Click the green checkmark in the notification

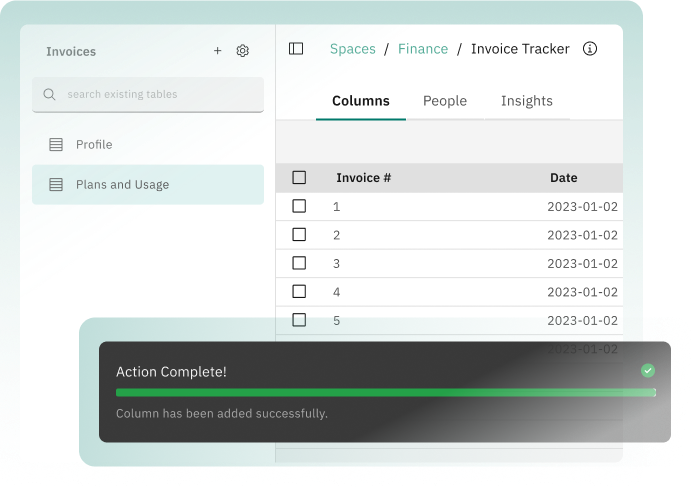tap(648, 371)
